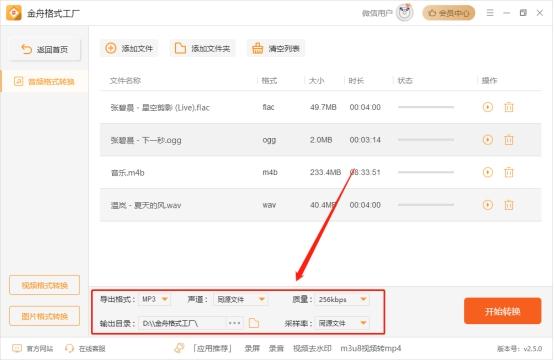
Task: Expand the 质量 256kbps dropdown
Action: point(342,299)
